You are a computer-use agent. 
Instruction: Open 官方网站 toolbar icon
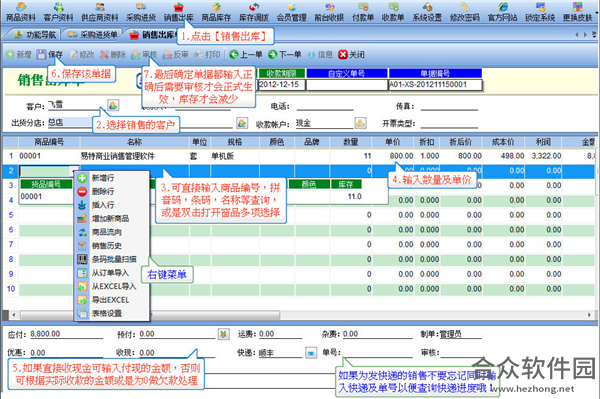click(502, 11)
